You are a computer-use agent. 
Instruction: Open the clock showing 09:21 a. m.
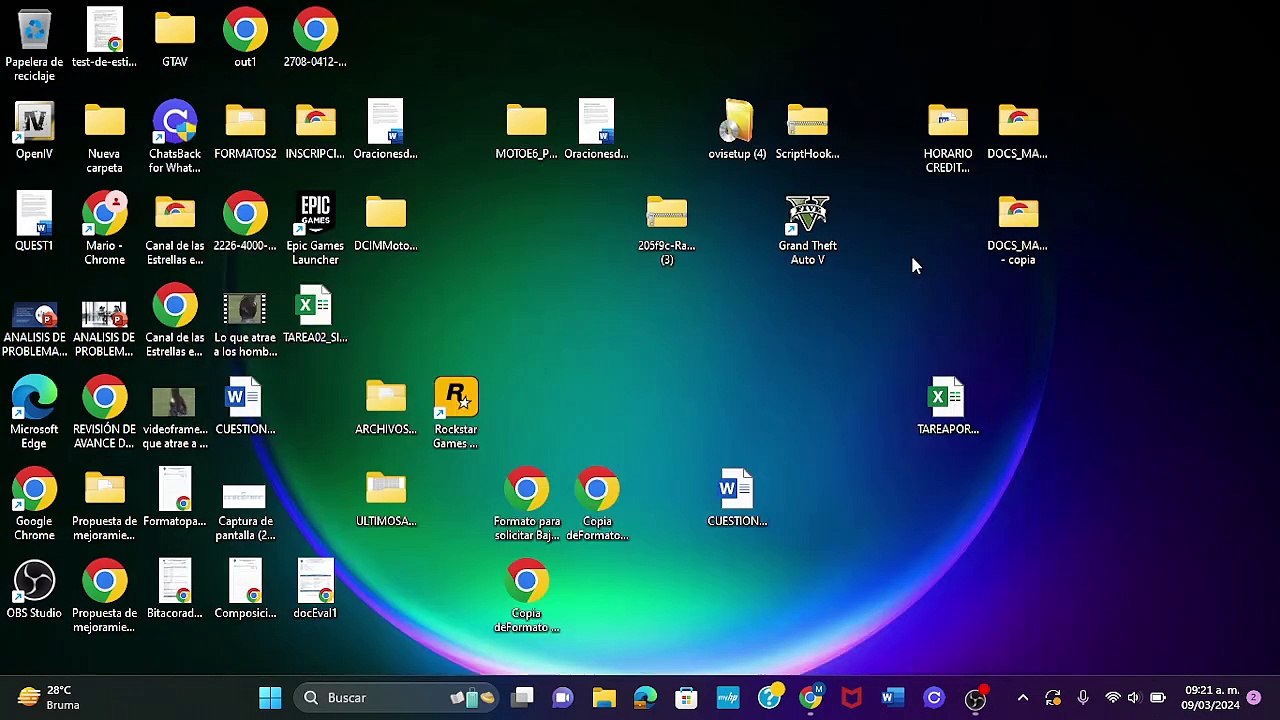1210,698
